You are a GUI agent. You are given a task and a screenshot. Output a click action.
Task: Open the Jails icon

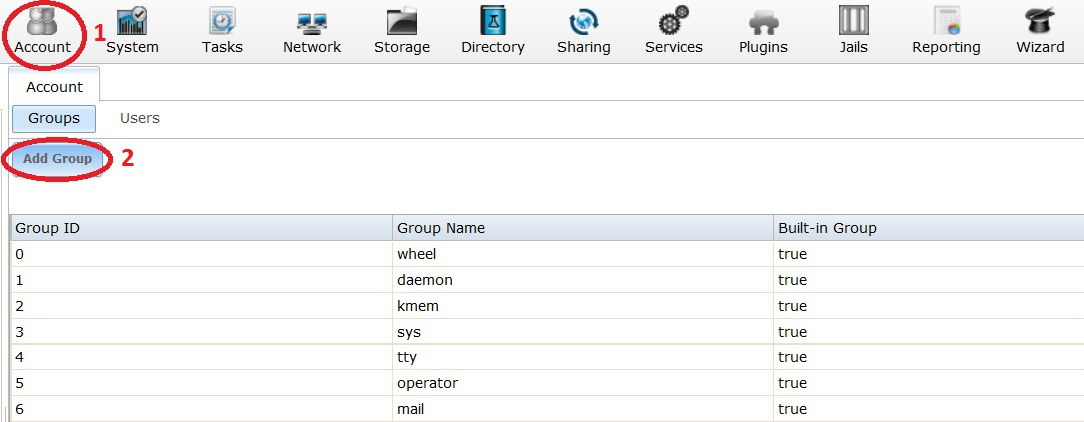[853, 22]
